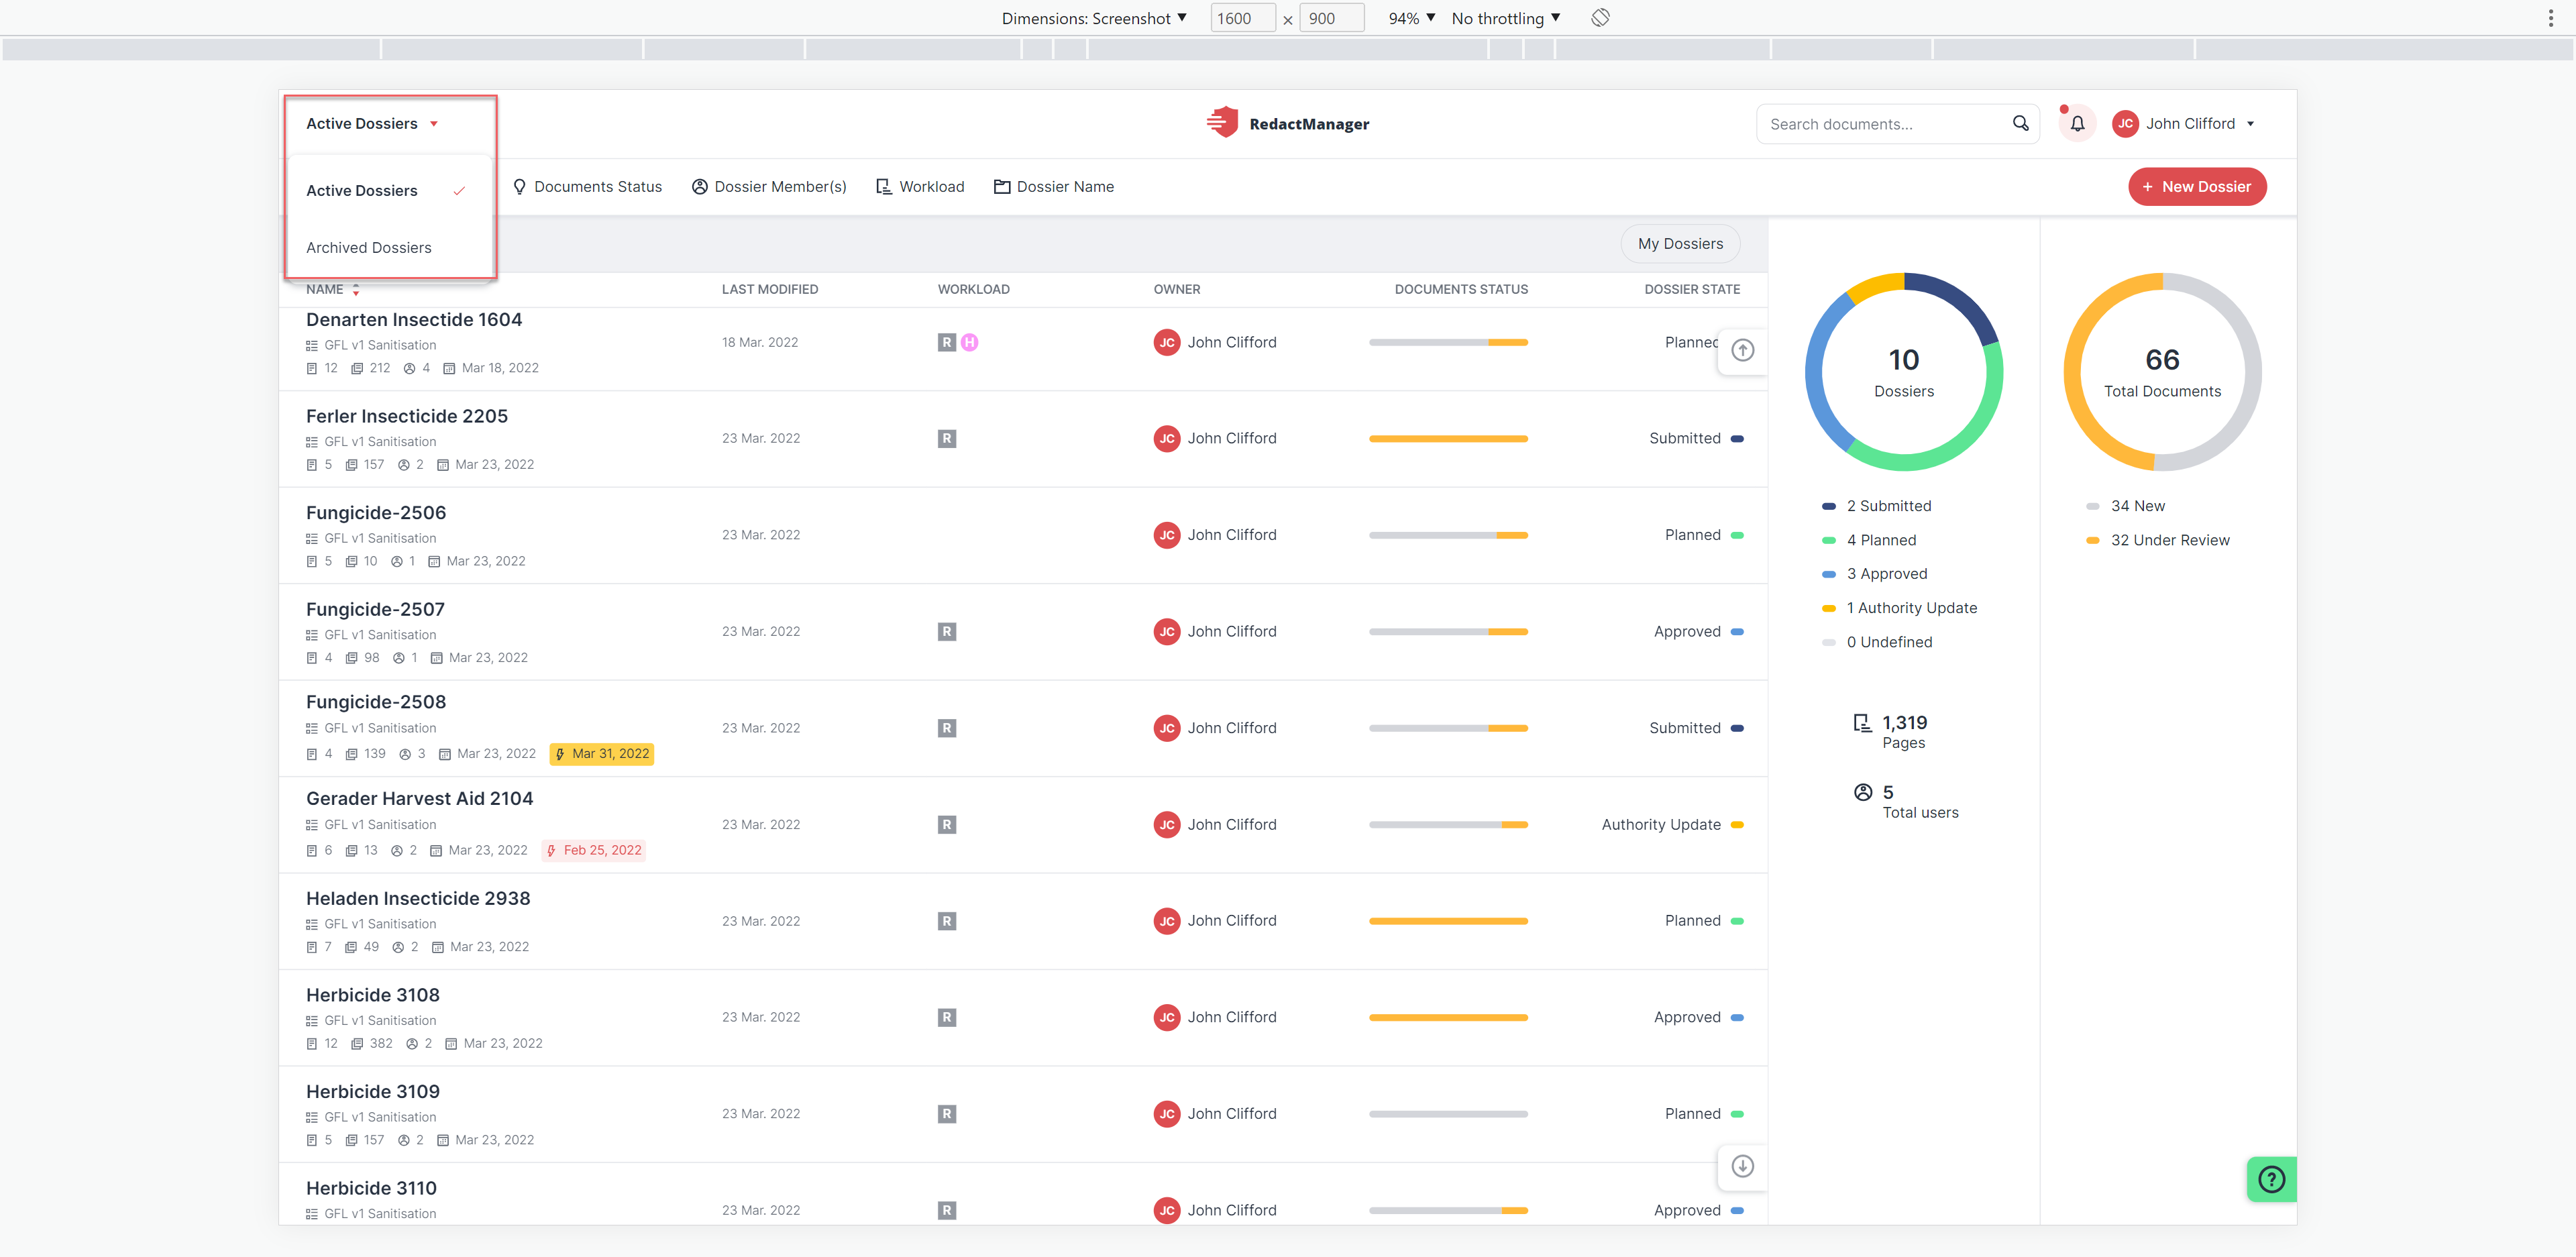Click the search magnifier icon
Viewport: 2576px width, 1257px height.
tap(2020, 123)
